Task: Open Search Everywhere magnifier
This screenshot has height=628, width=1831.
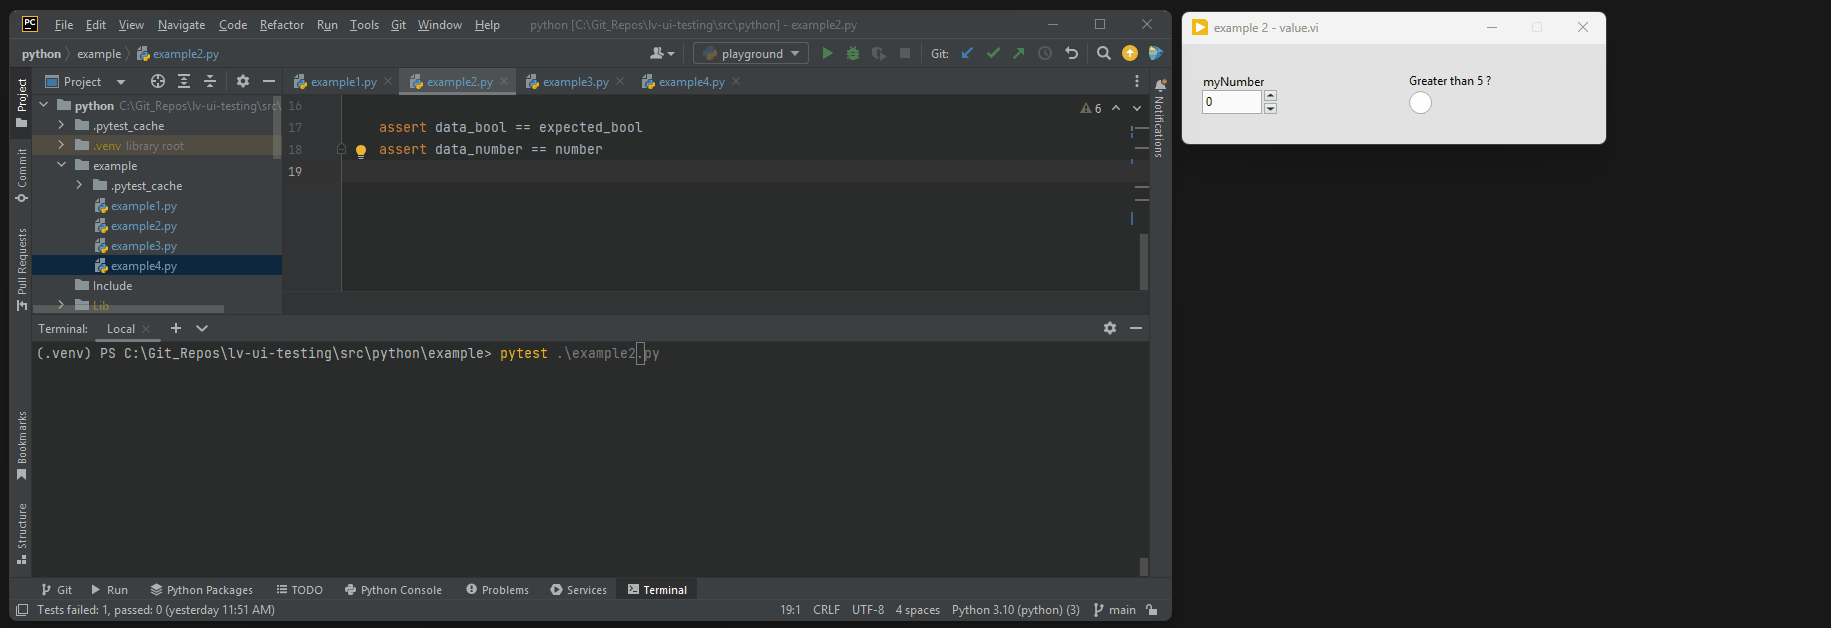Action: (x=1103, y=53)
